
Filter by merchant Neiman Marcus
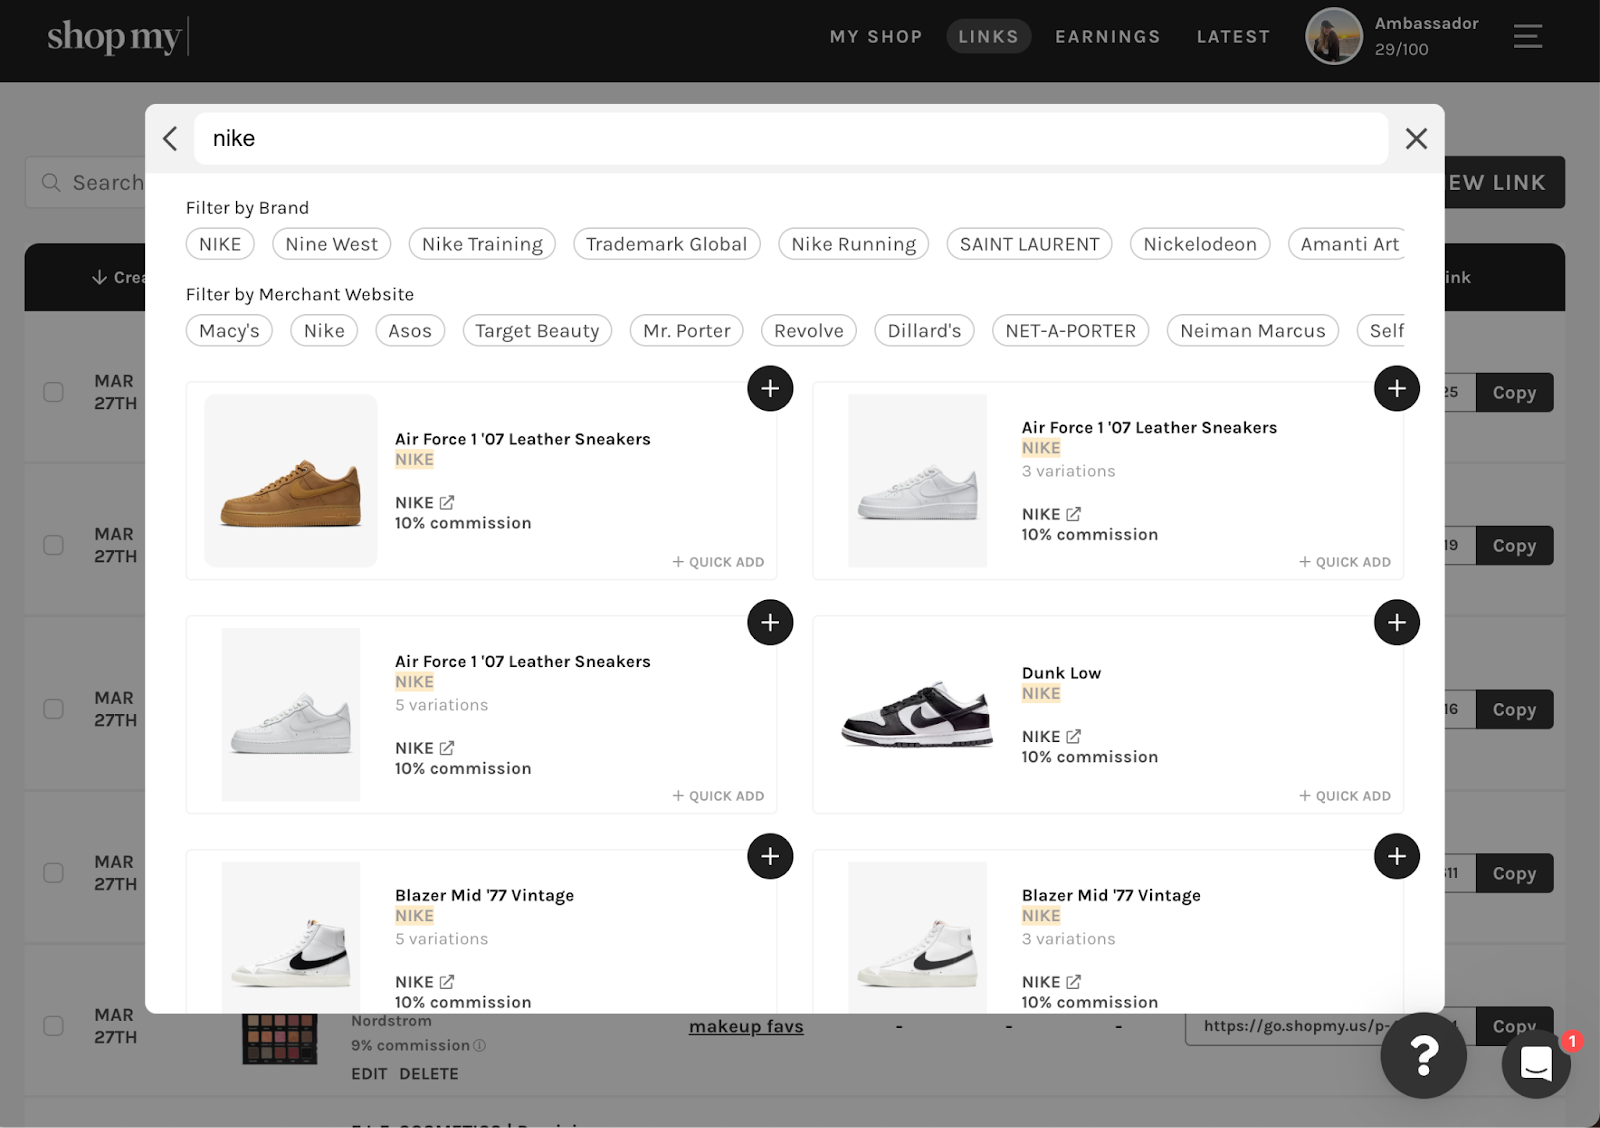coord(1253,331)
